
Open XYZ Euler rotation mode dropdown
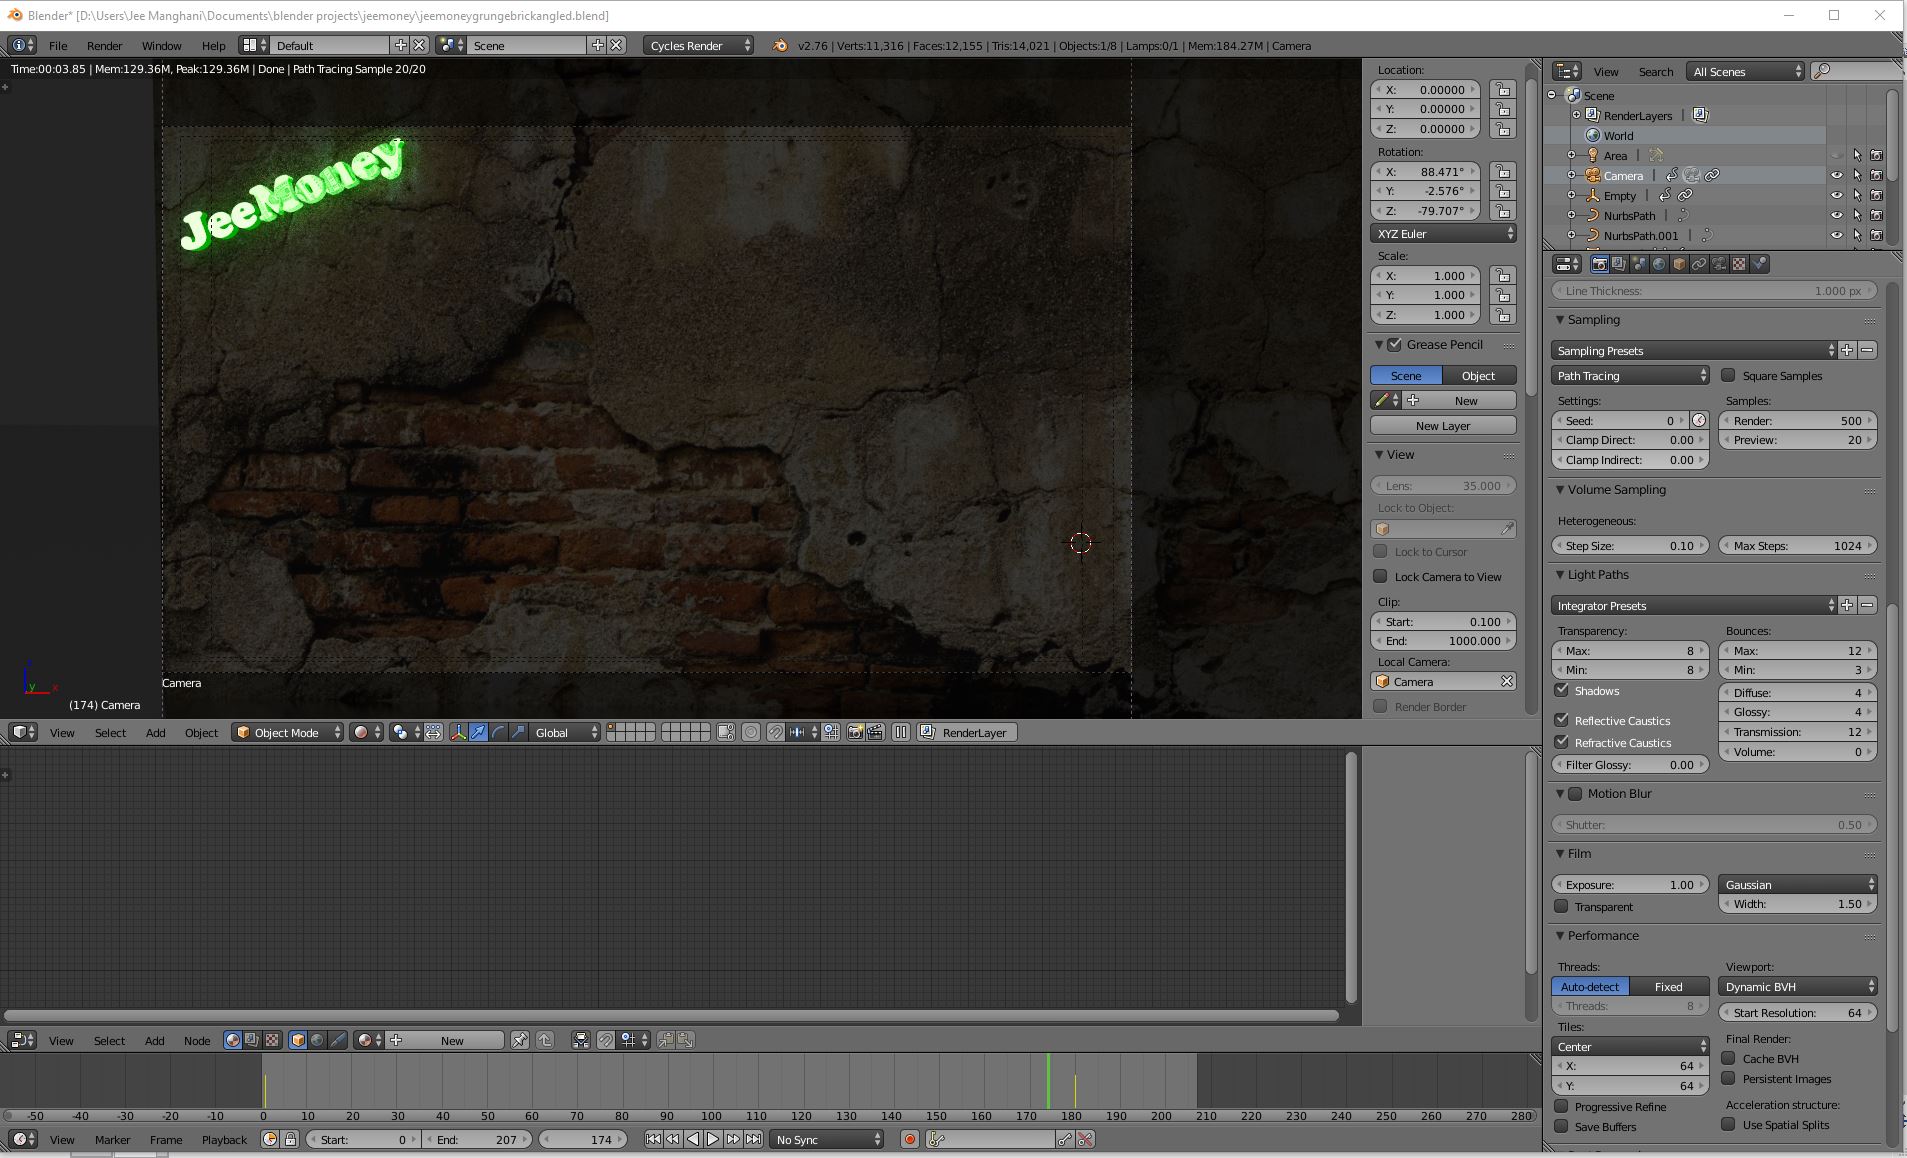click(1443, 234)
